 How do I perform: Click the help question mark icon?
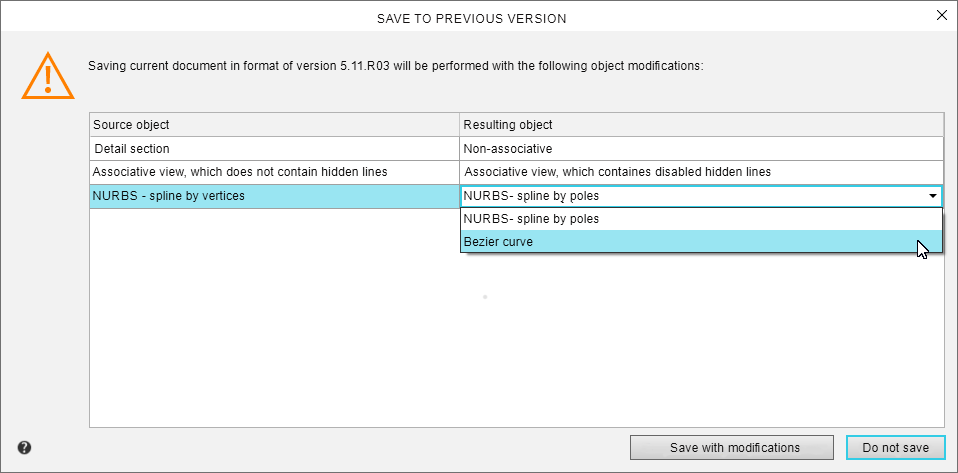[x=24, y=448]
